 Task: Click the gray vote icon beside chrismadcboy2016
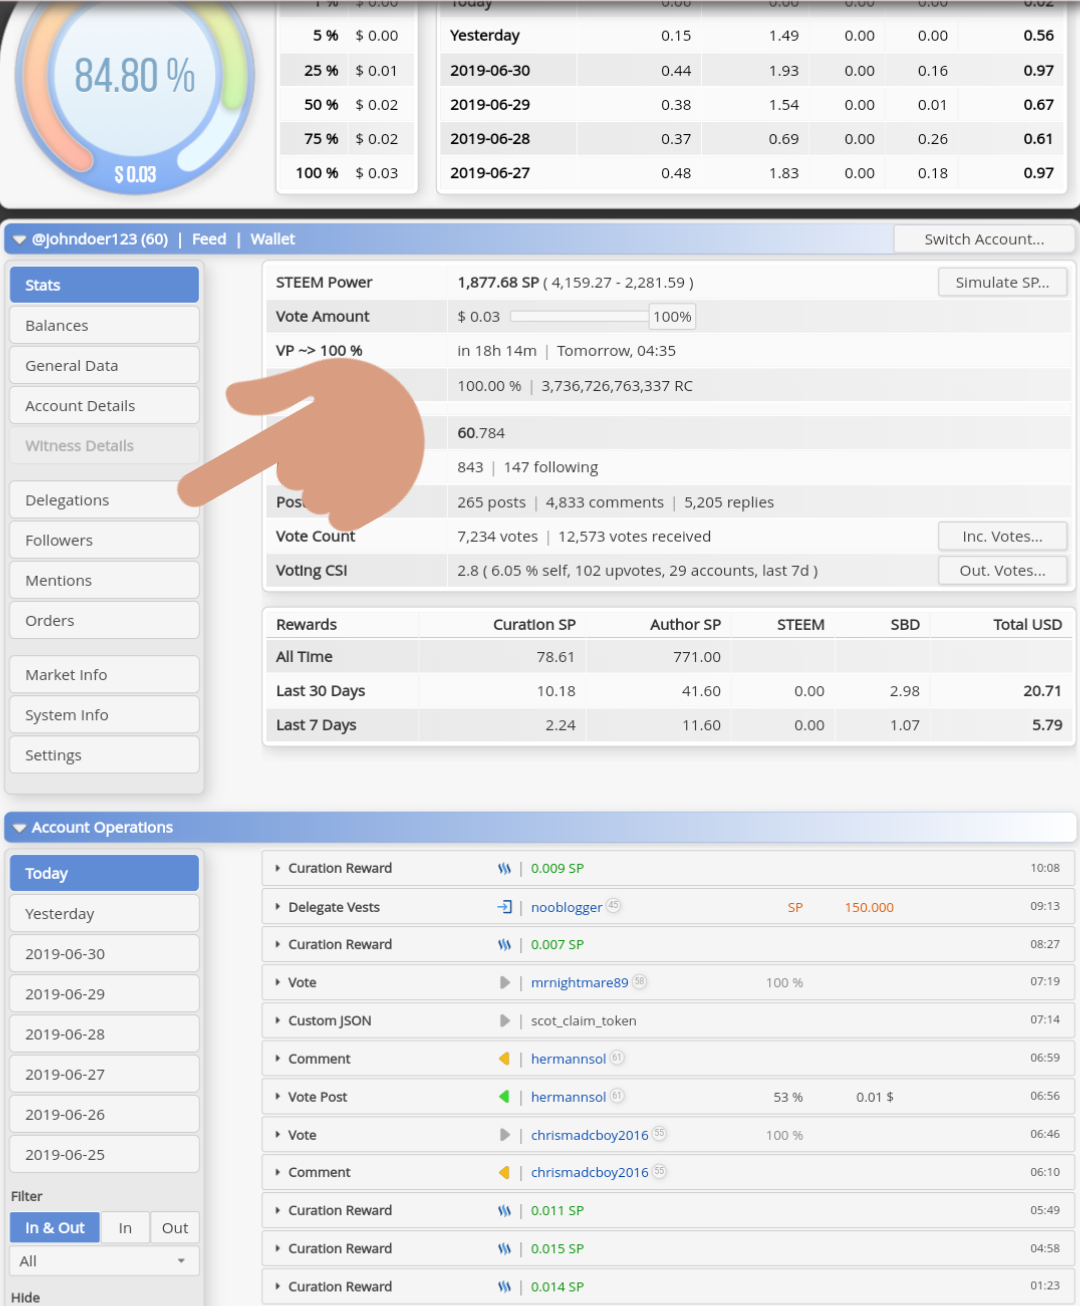(505, 1135)
